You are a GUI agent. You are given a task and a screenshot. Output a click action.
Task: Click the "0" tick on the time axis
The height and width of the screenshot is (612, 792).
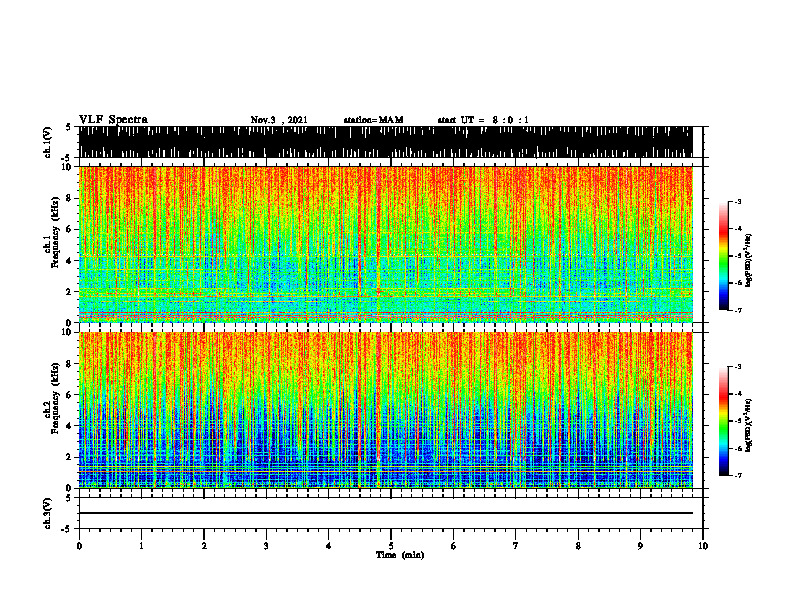[x=79, y=546]
